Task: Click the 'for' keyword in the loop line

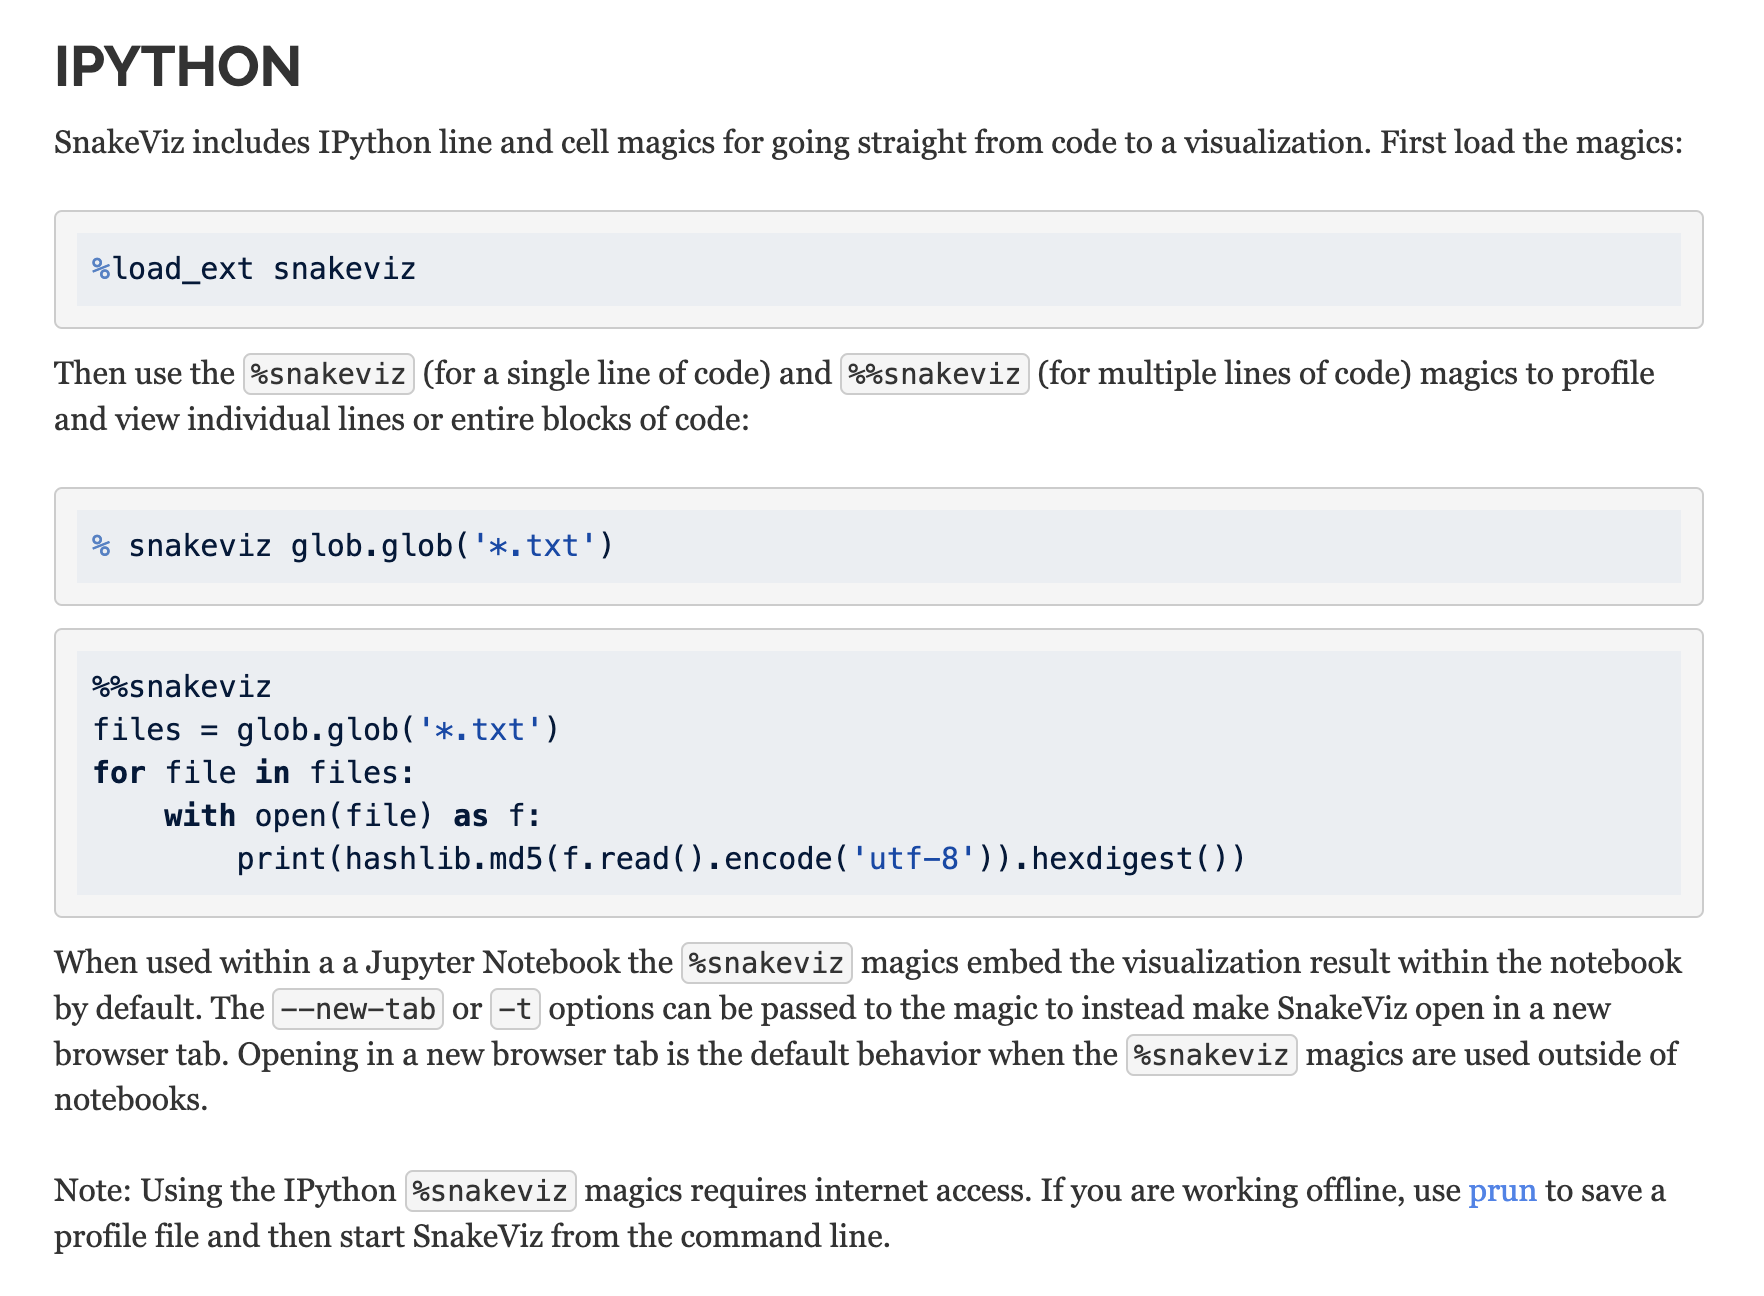Action: tap(119, 773)
